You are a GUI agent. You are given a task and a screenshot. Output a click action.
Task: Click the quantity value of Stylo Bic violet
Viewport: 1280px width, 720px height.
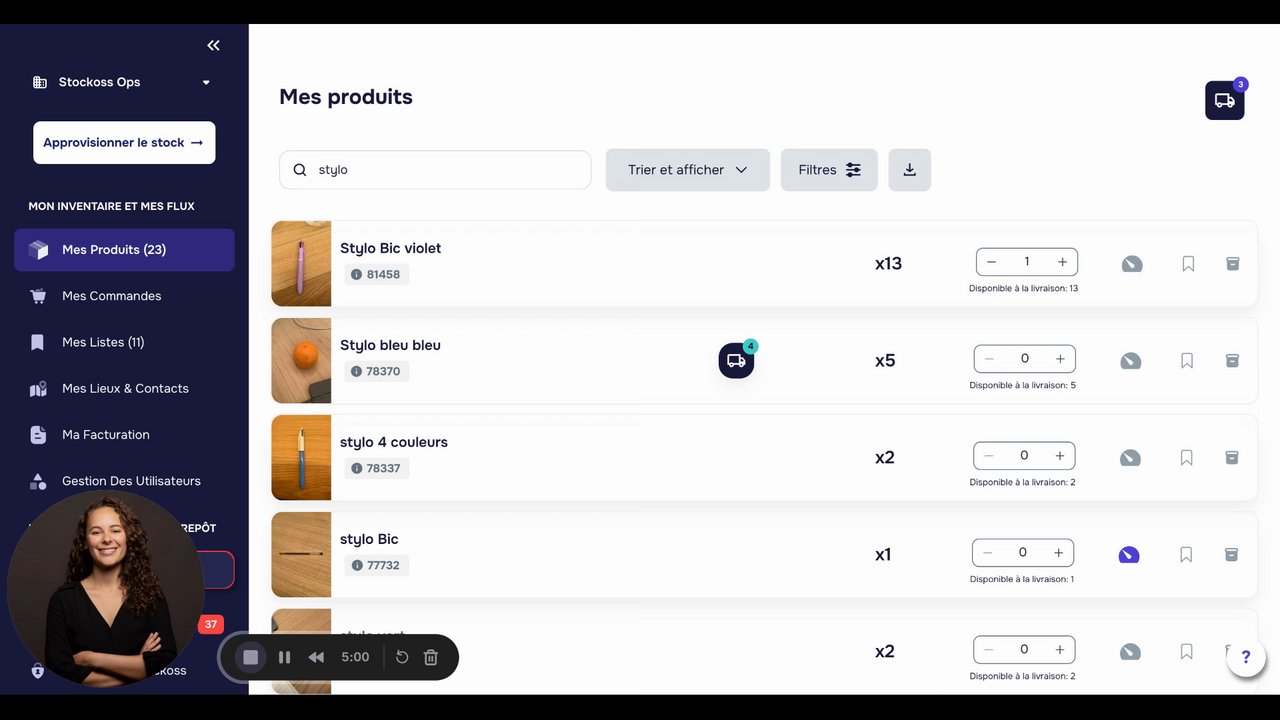click(1026, 262)
